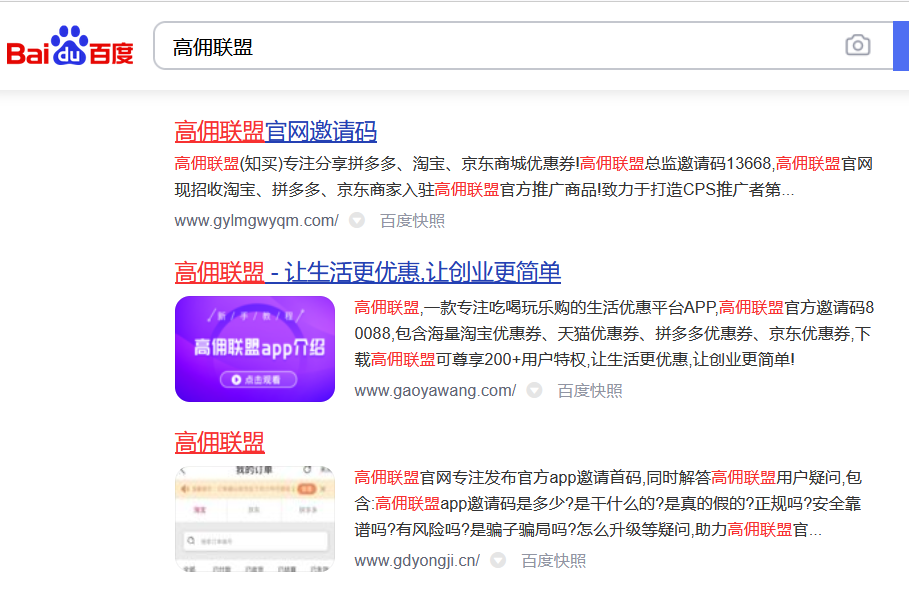
Task: Open 百度快照 for gaoyawang.com result
Action: coord(590,391)
